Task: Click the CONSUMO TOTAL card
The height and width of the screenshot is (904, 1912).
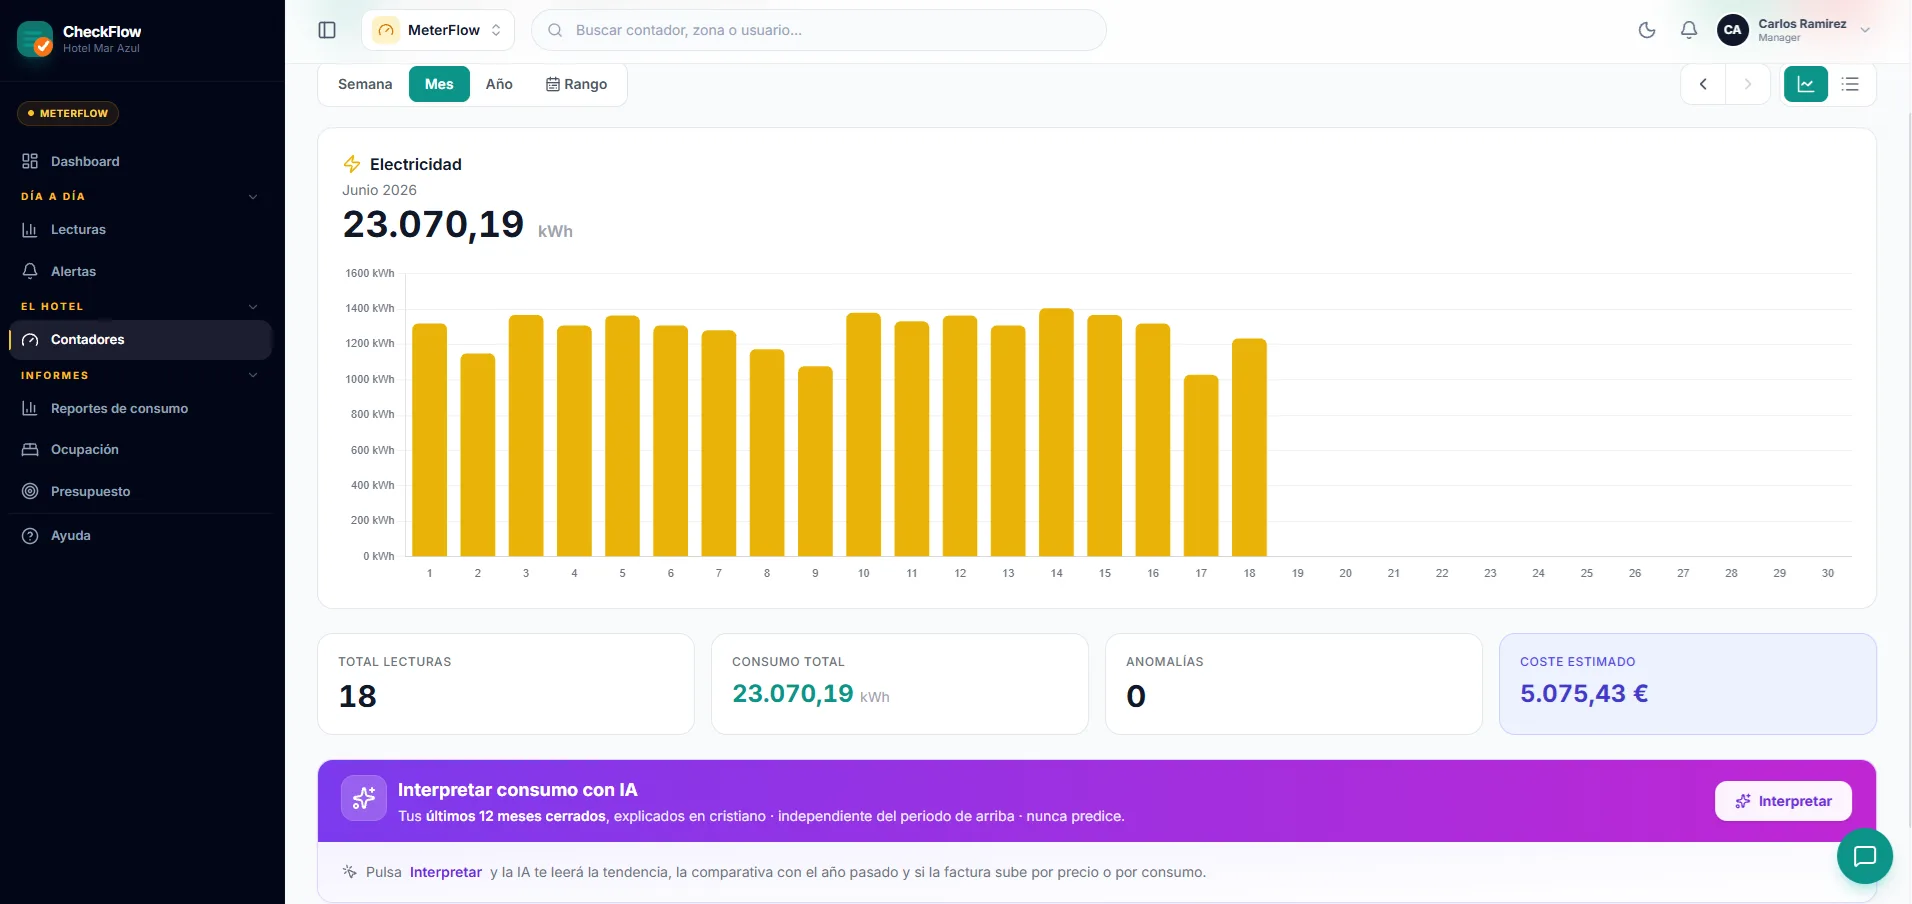Action: click(x=900, y=684)
